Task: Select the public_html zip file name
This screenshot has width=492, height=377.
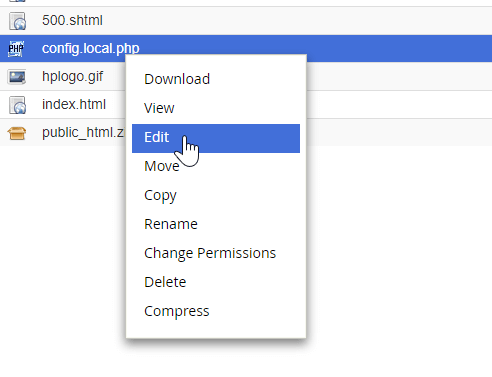Action: 83,133
